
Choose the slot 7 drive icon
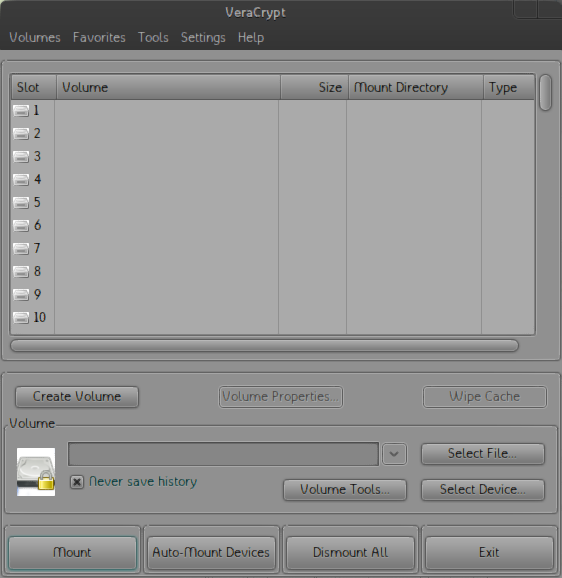pyautogui.click(x=21, y=248)
